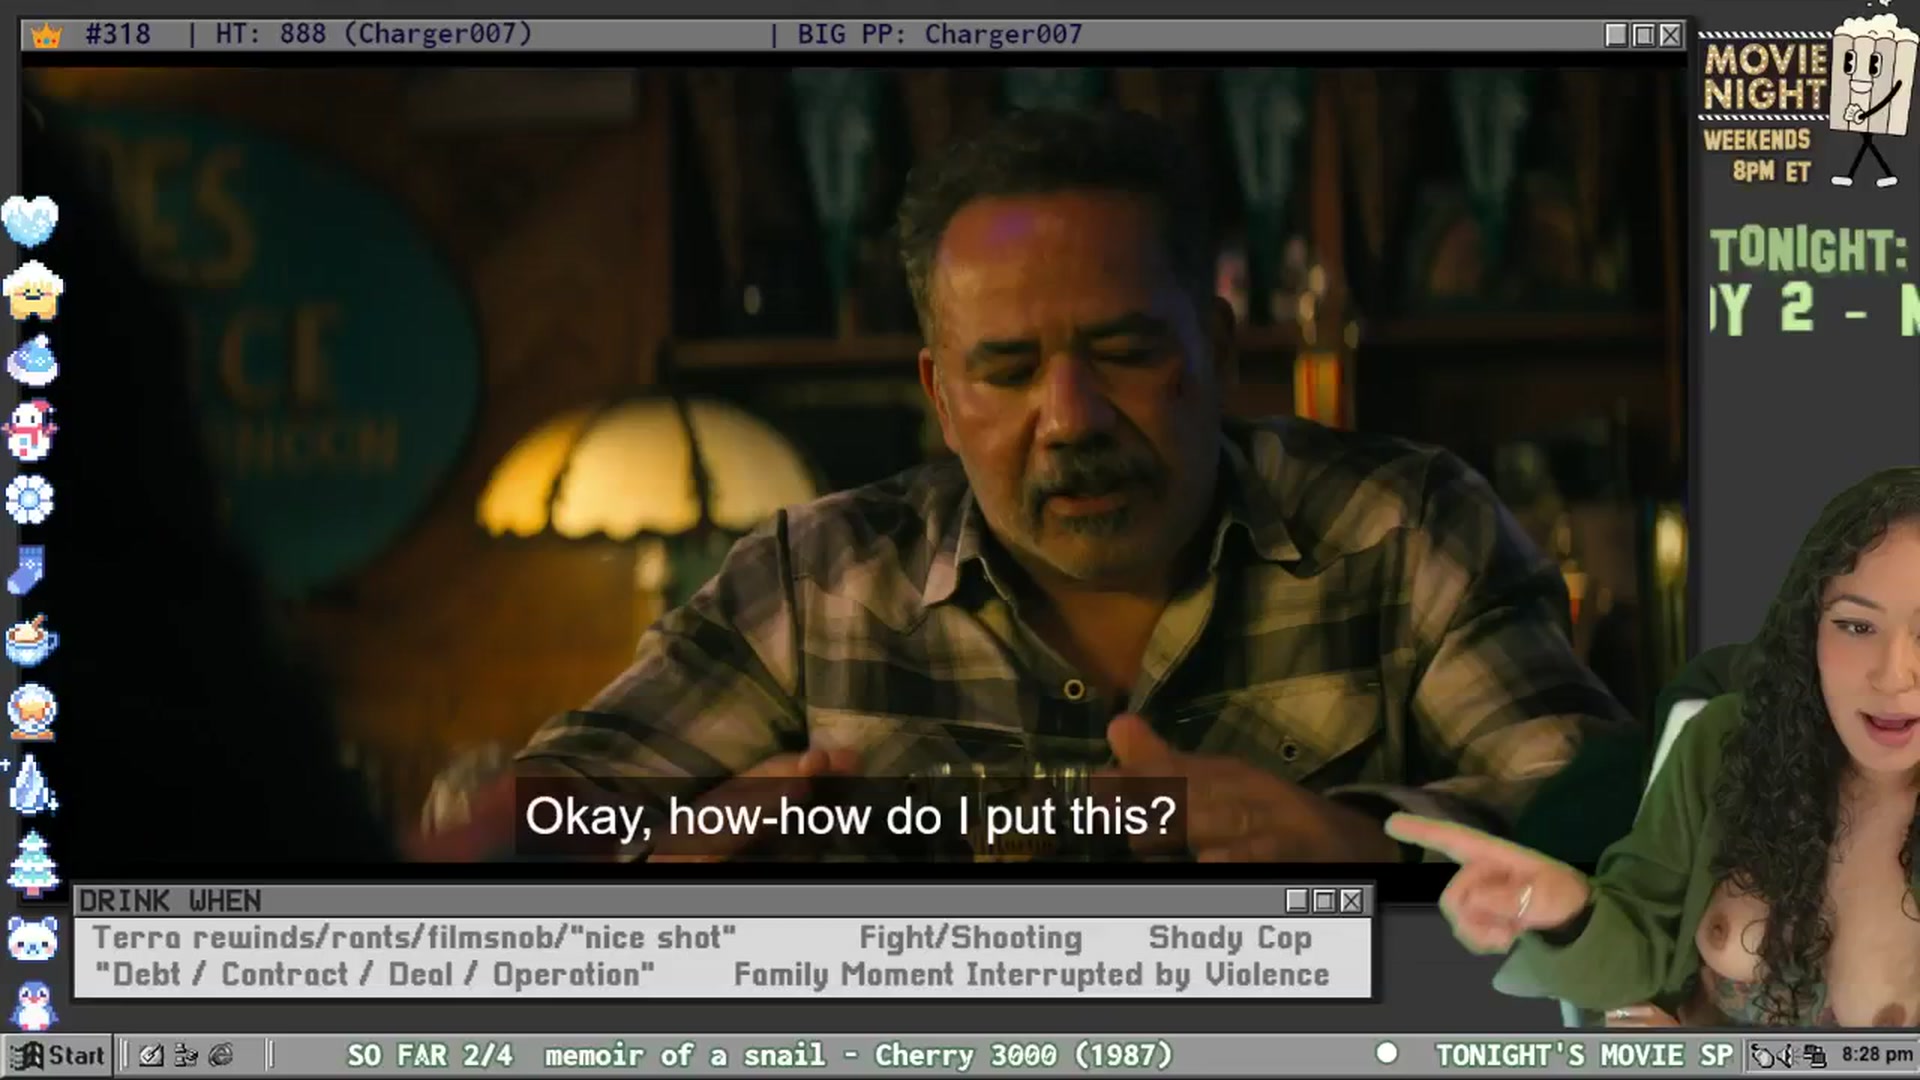Open the snowman desktop icon

32,430
